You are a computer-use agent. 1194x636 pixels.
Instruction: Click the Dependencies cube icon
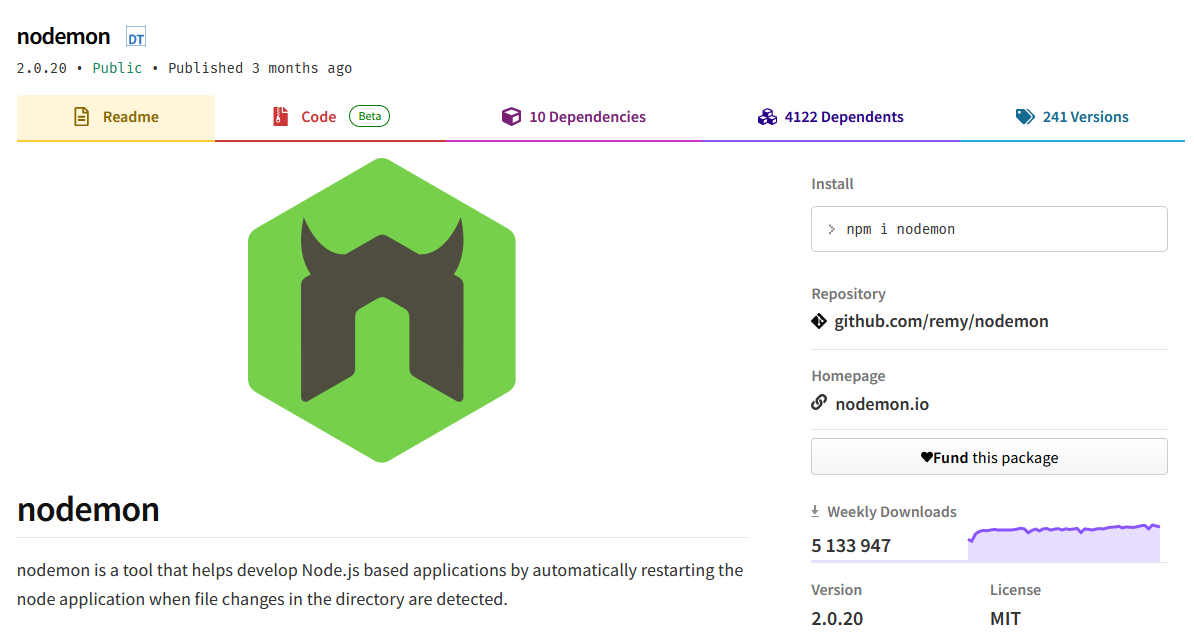point(511,117)
